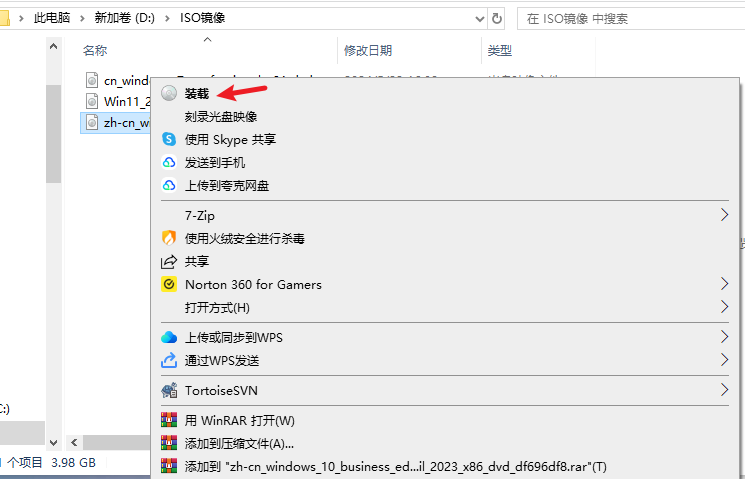The image size is (745, 479).
Task: Click the Norton 360 yellow check icon
Action: [x=169, y=284]
